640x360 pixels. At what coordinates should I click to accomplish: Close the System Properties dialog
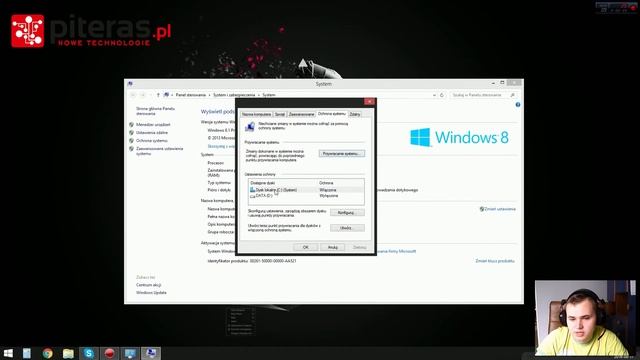click(x=369, y=101)
